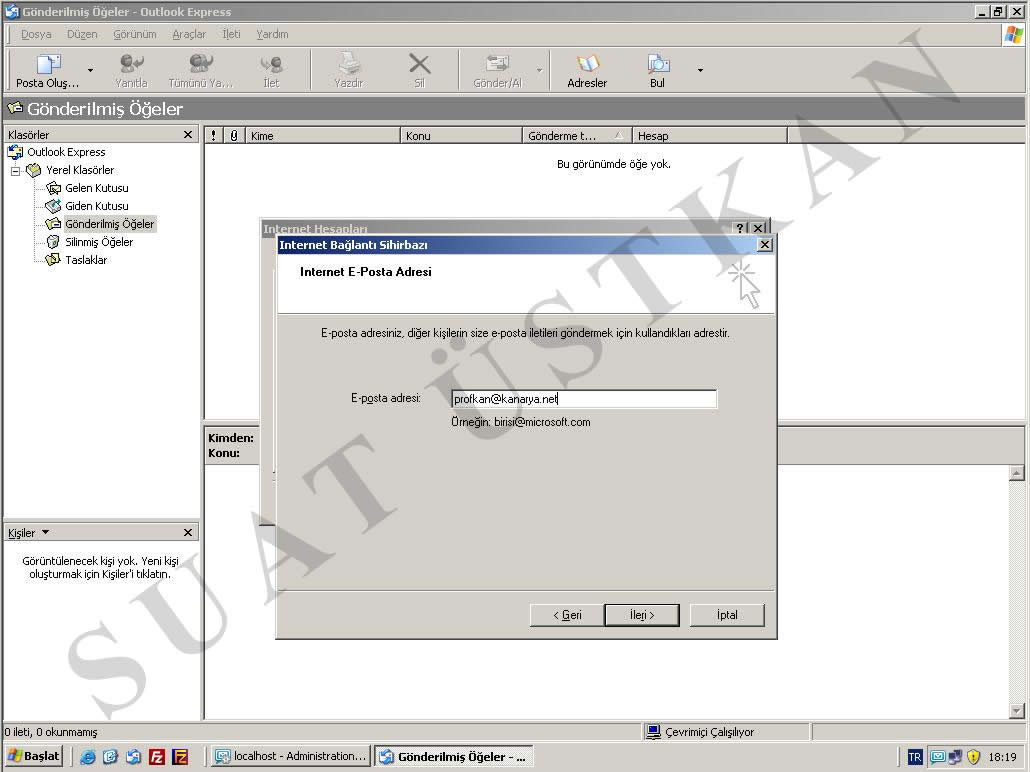Image resolution: width=1030 pixels, height=772 pixels.
Task: Collapse the Yerel Klasörler tree node
Action: point(15,171)
